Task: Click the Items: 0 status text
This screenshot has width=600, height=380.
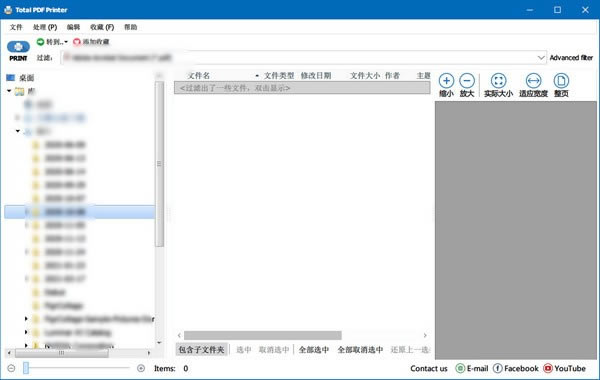Action: pos(171,368)
